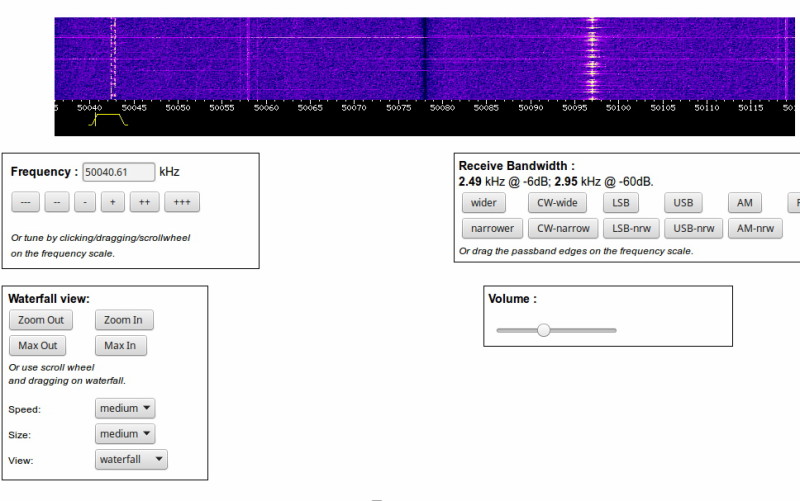The height and width of the screenshot is (501, 800).
Task: Select the USB-nrw narrow mode
Action: [693, 228]
